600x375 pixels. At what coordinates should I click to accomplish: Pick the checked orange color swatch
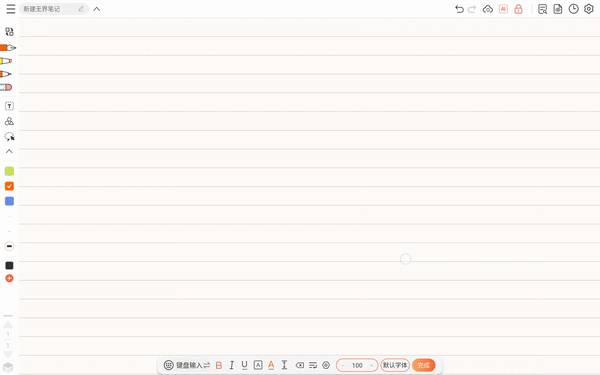(9, 186)
